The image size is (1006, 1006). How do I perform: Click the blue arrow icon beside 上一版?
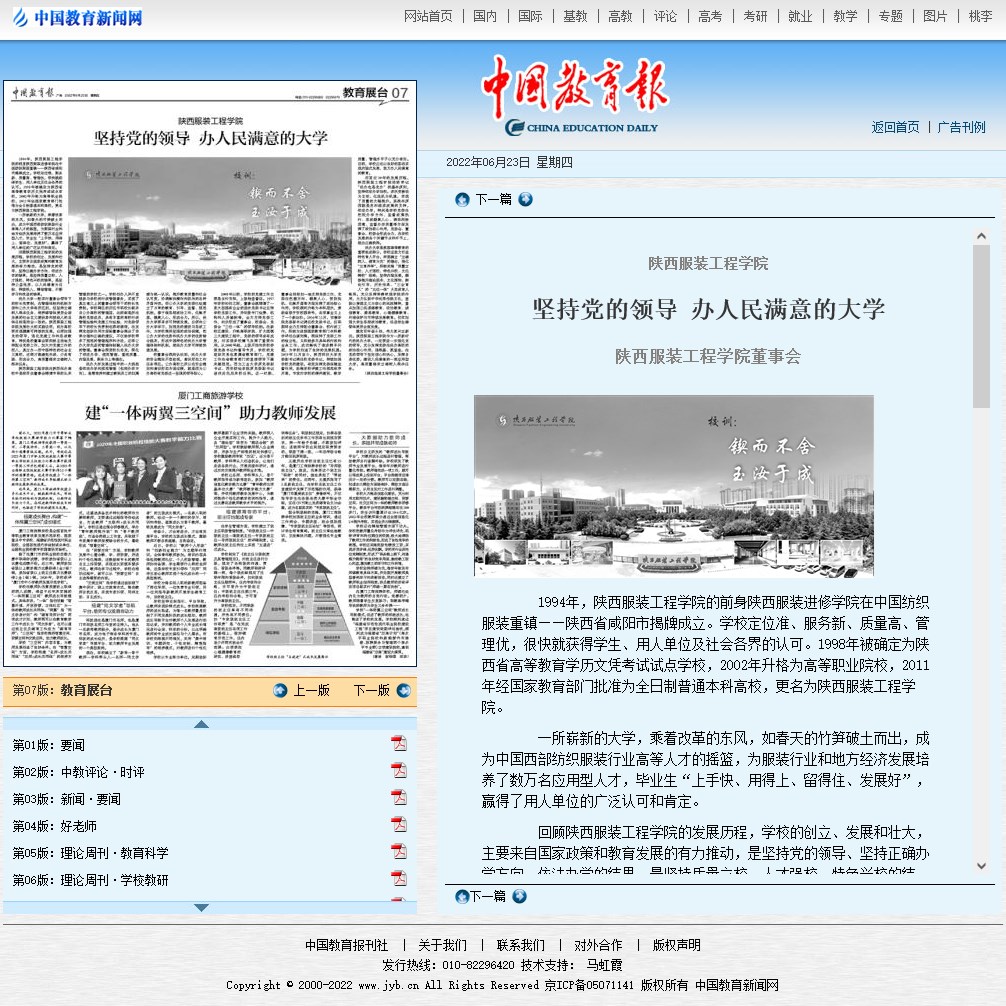[280, 690]
